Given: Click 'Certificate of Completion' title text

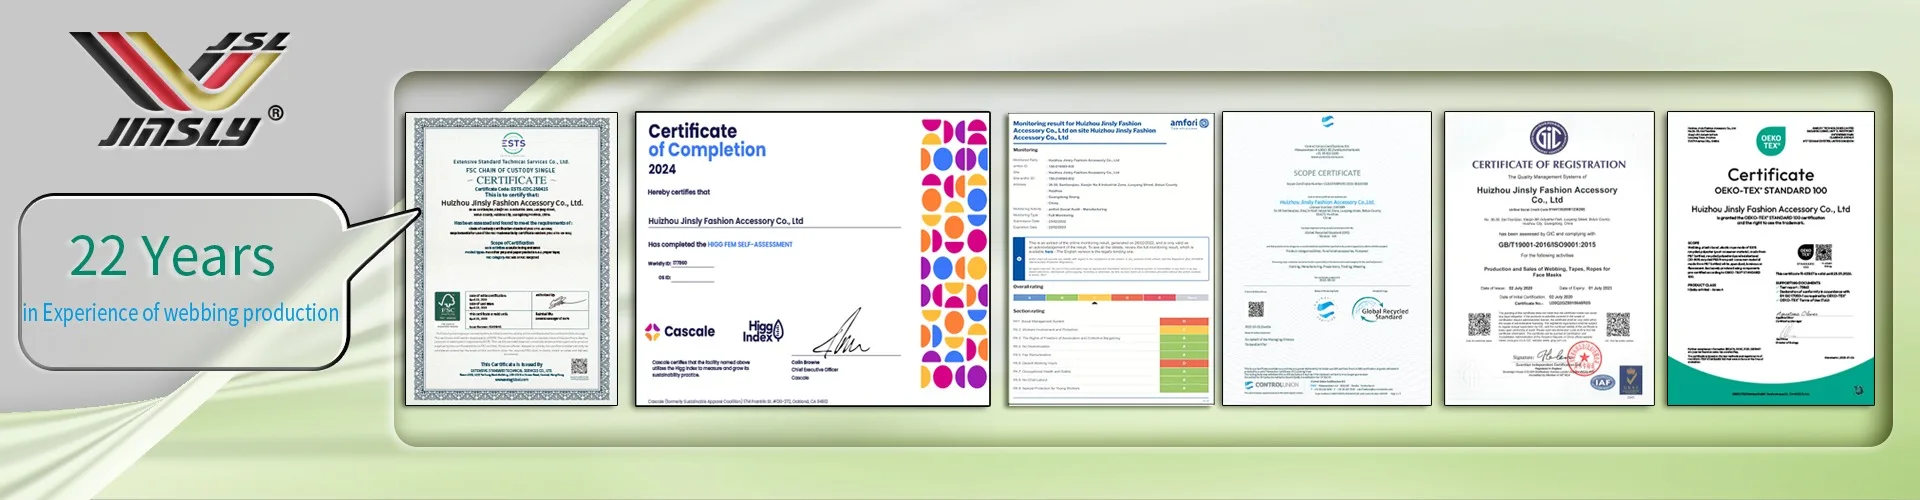Looking at the screenshot, I should click(x=707, y=140).
